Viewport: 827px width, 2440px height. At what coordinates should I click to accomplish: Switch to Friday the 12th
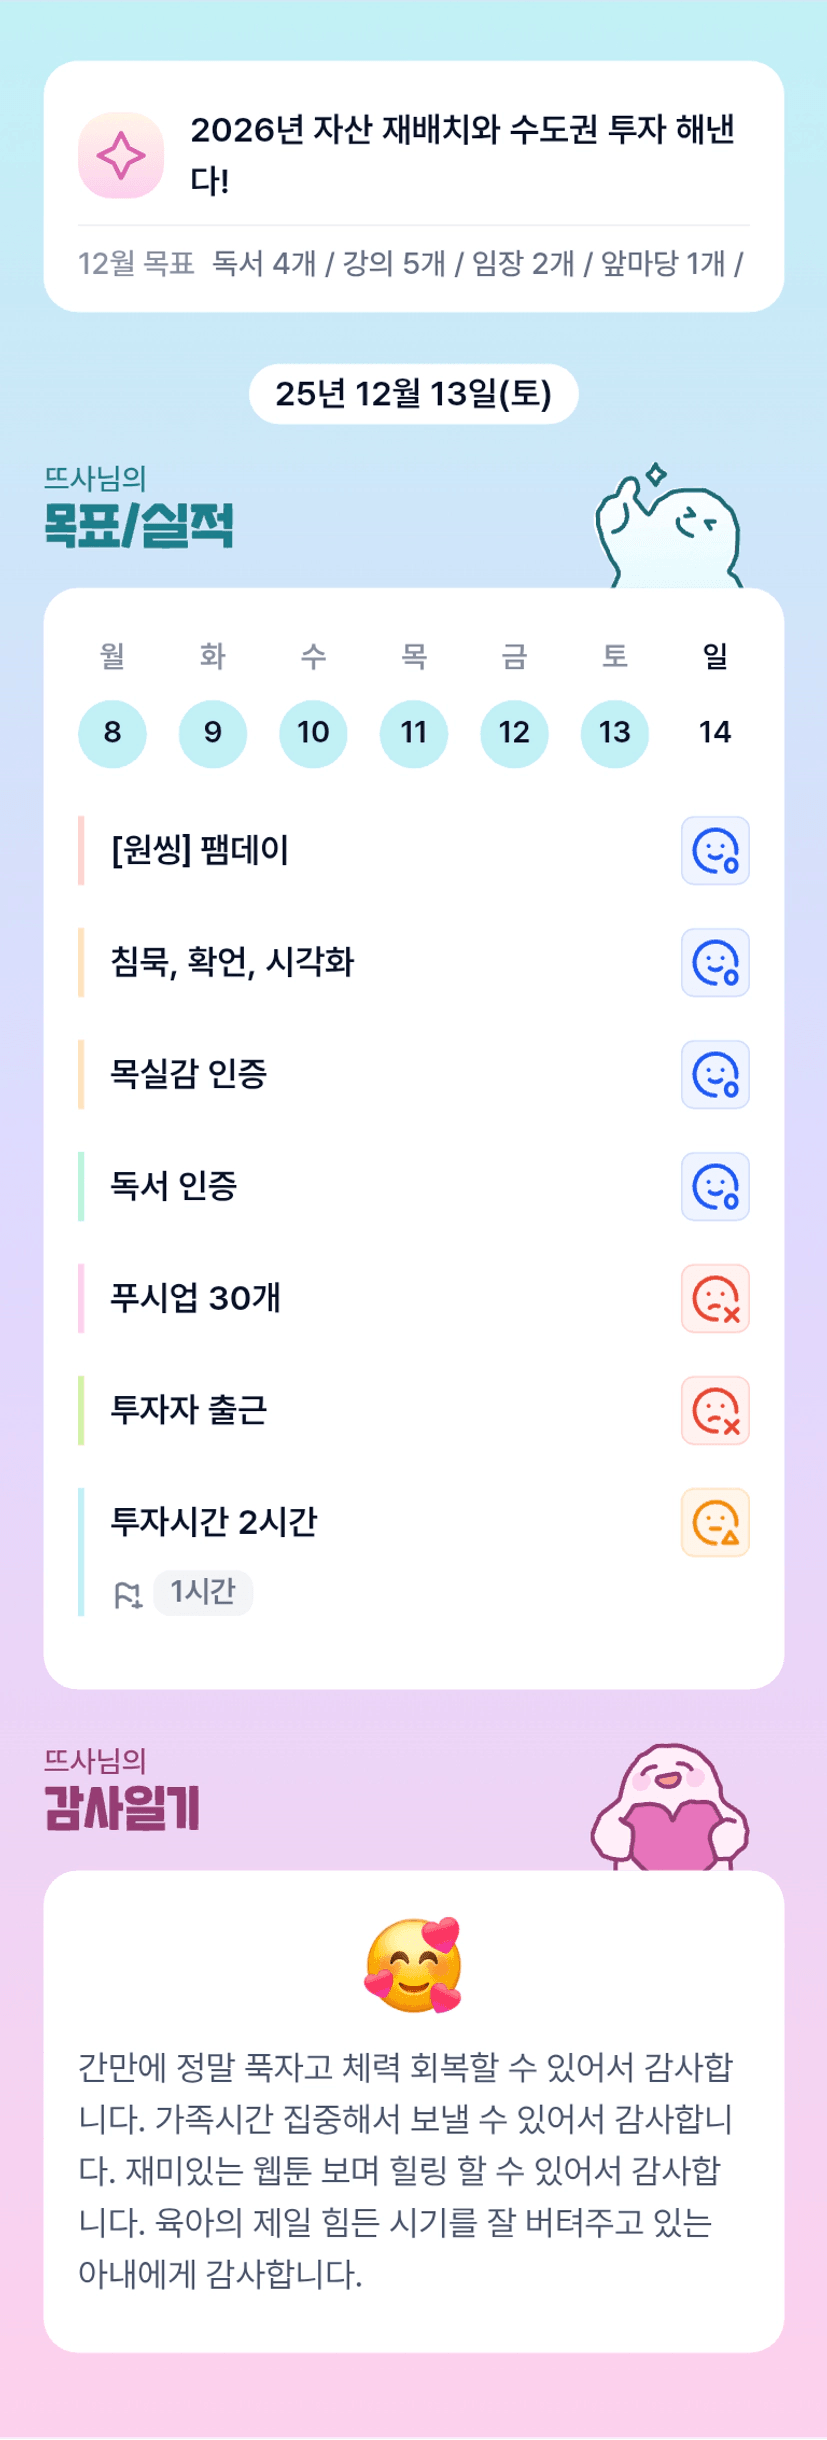[x=514, y=733]
